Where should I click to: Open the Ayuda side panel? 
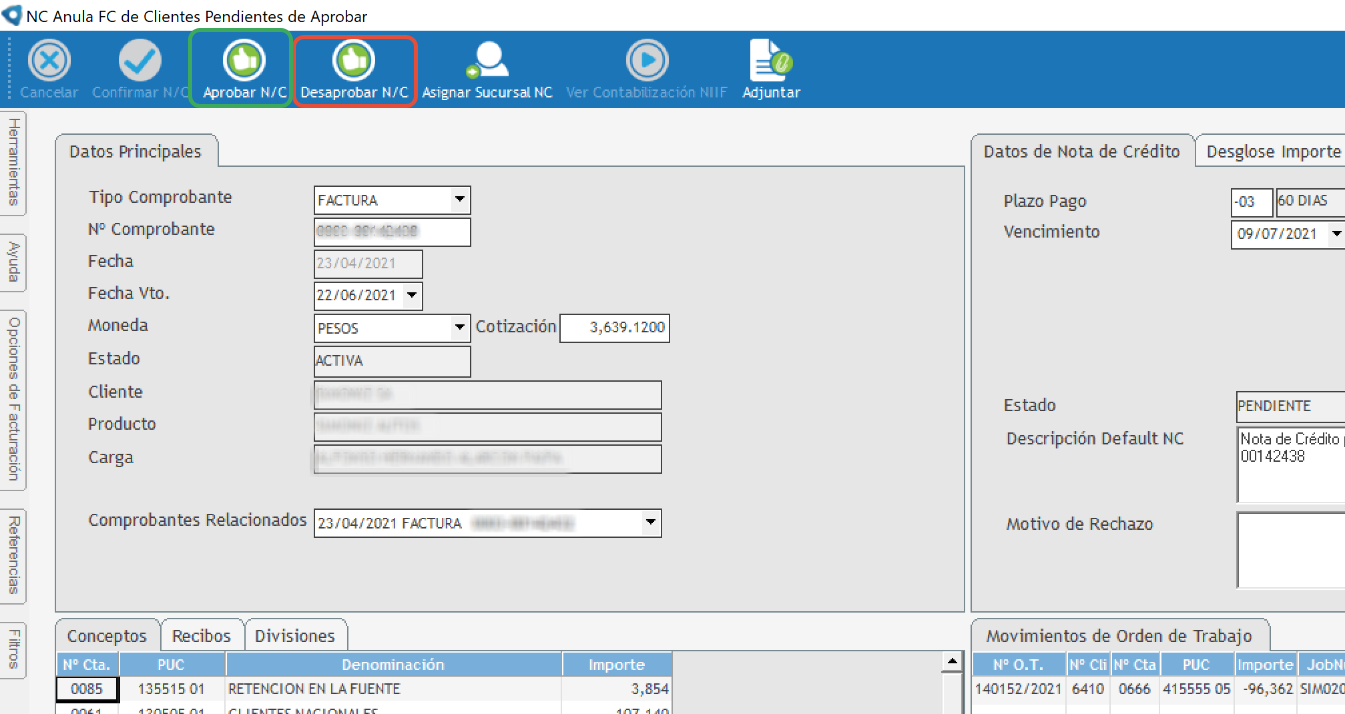tap(14, 262)
